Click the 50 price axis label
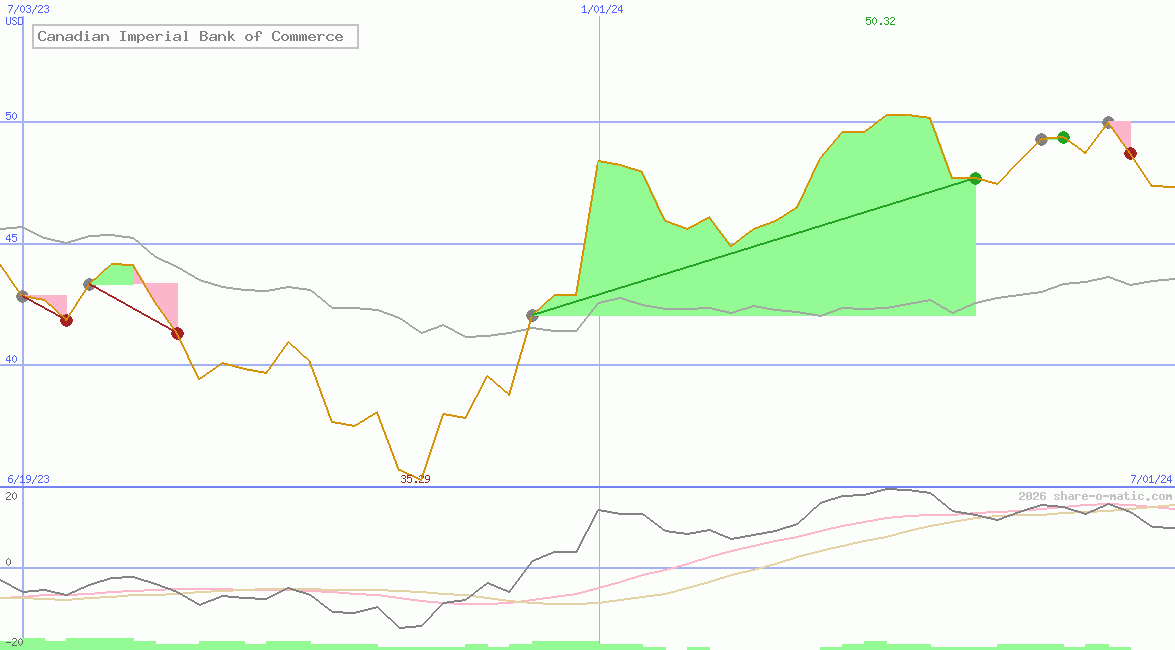 tap(11, 116)
